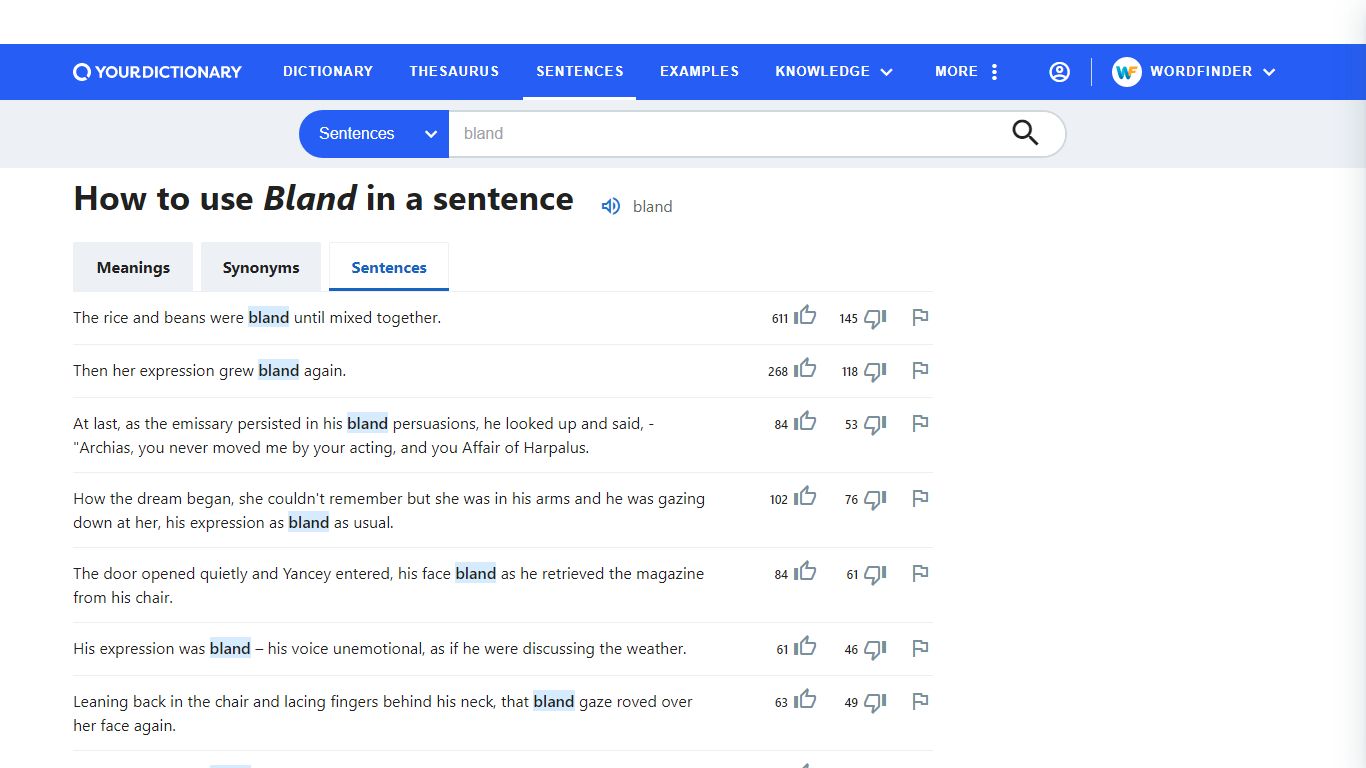Open the user account icon

point(1059,72)
